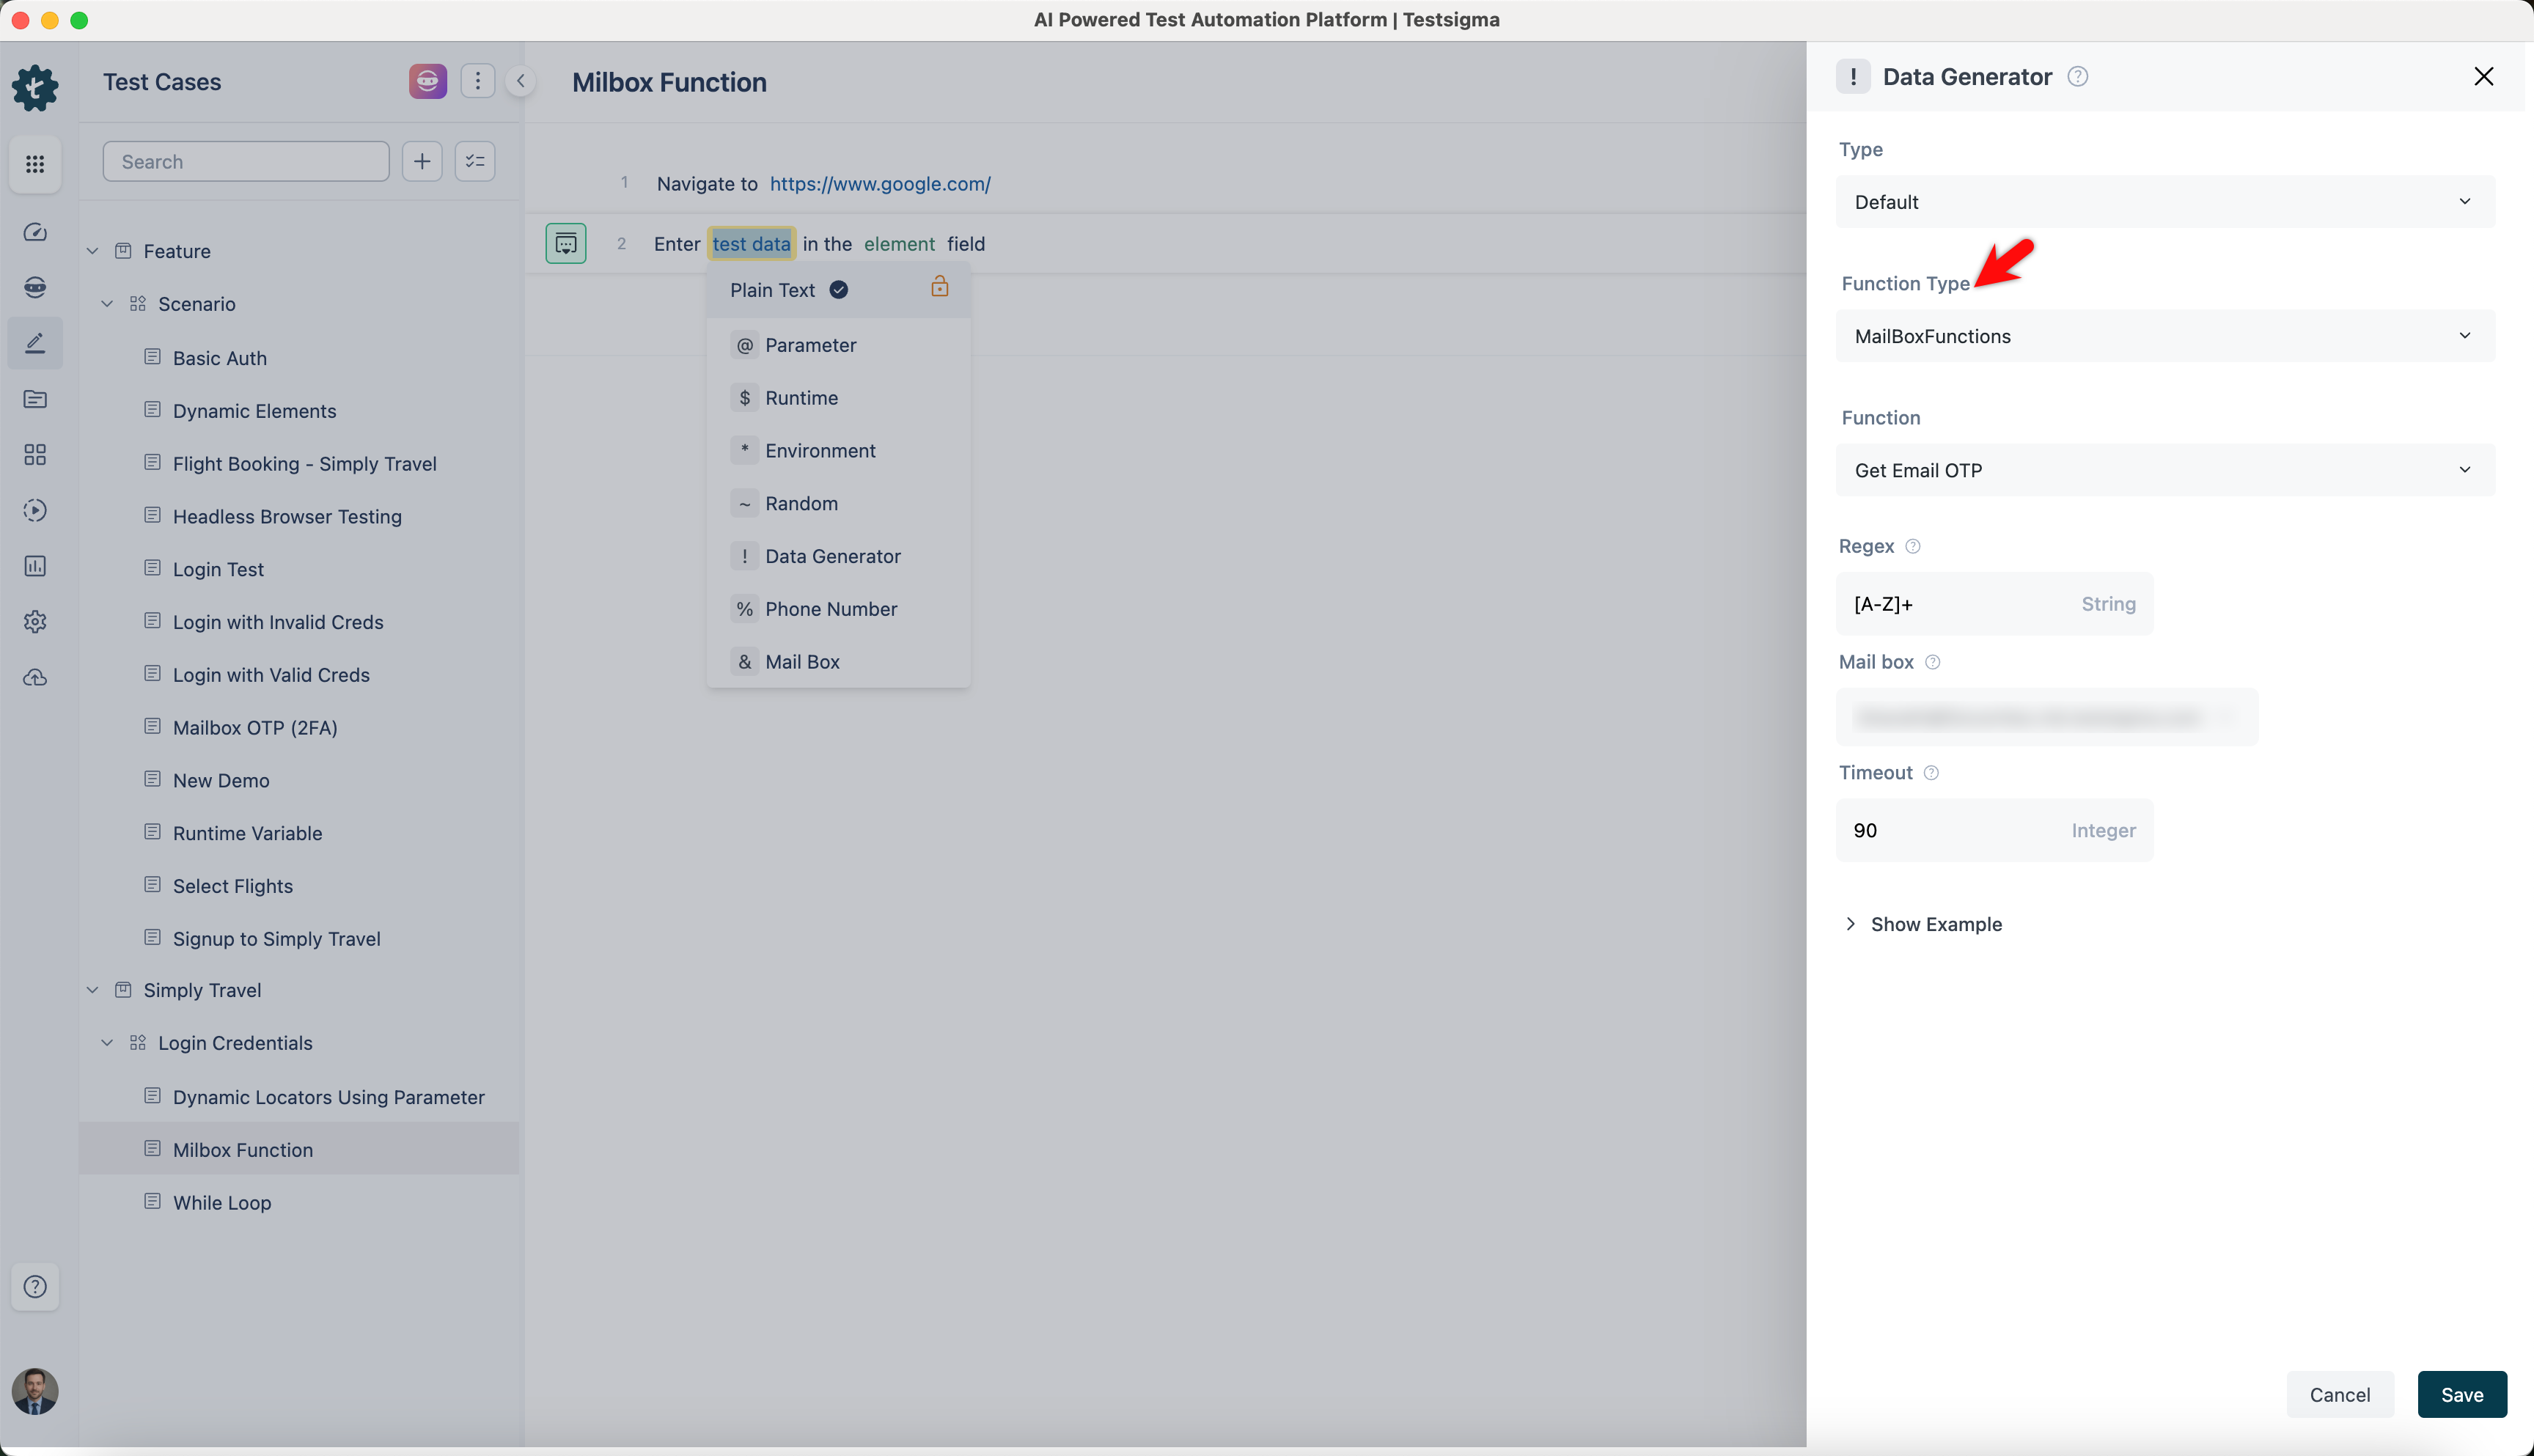This screenshot has height=1456, width=2534.
Task: Click the Cancel button
Action: click(2339, 1394)
